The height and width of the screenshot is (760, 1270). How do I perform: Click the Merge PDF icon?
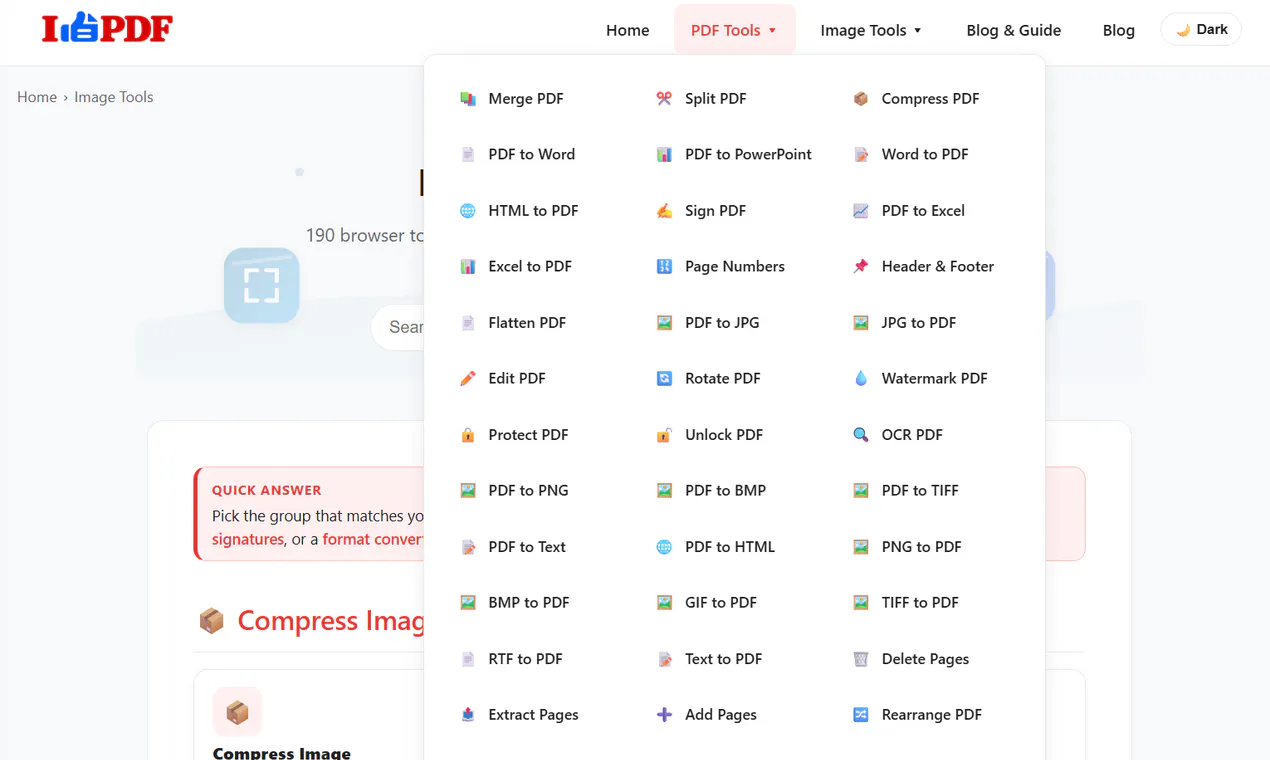[x=467, y=99]
